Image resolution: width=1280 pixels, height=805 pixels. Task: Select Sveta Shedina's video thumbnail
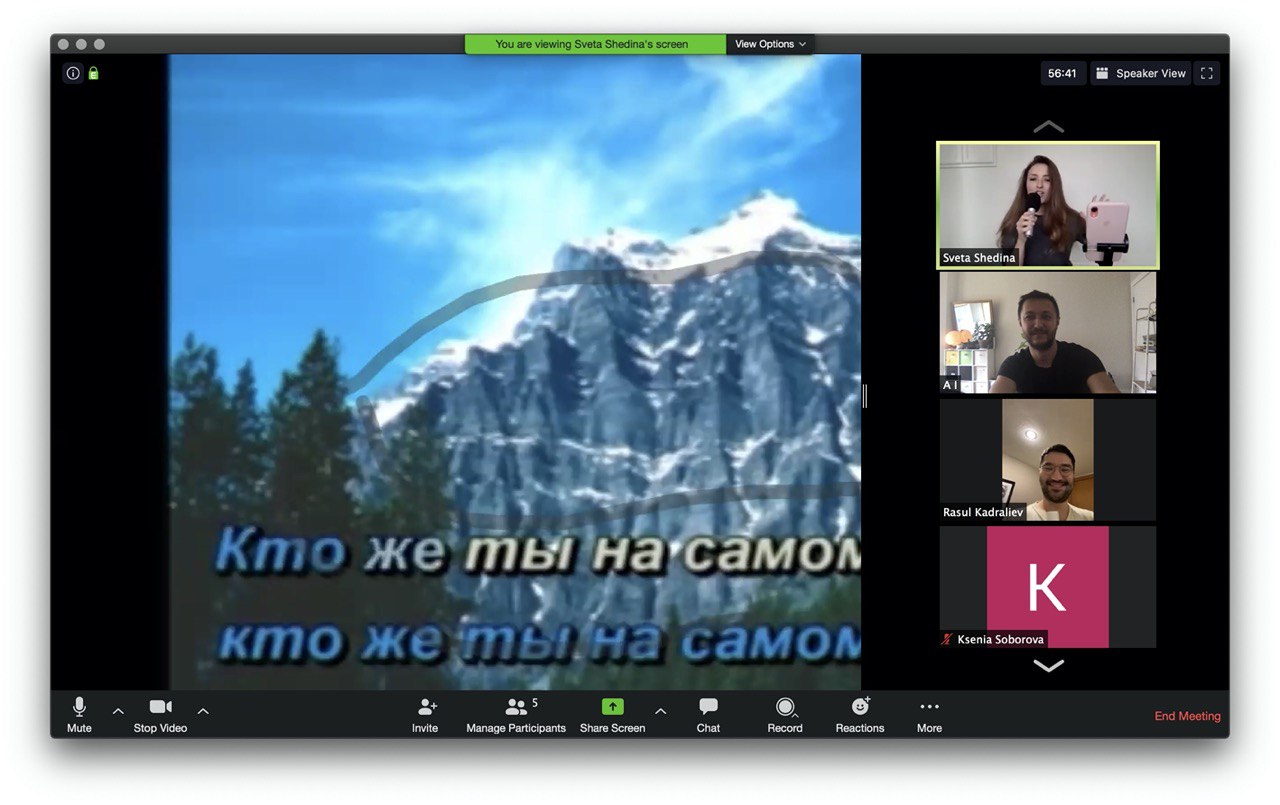point(1048,205)
